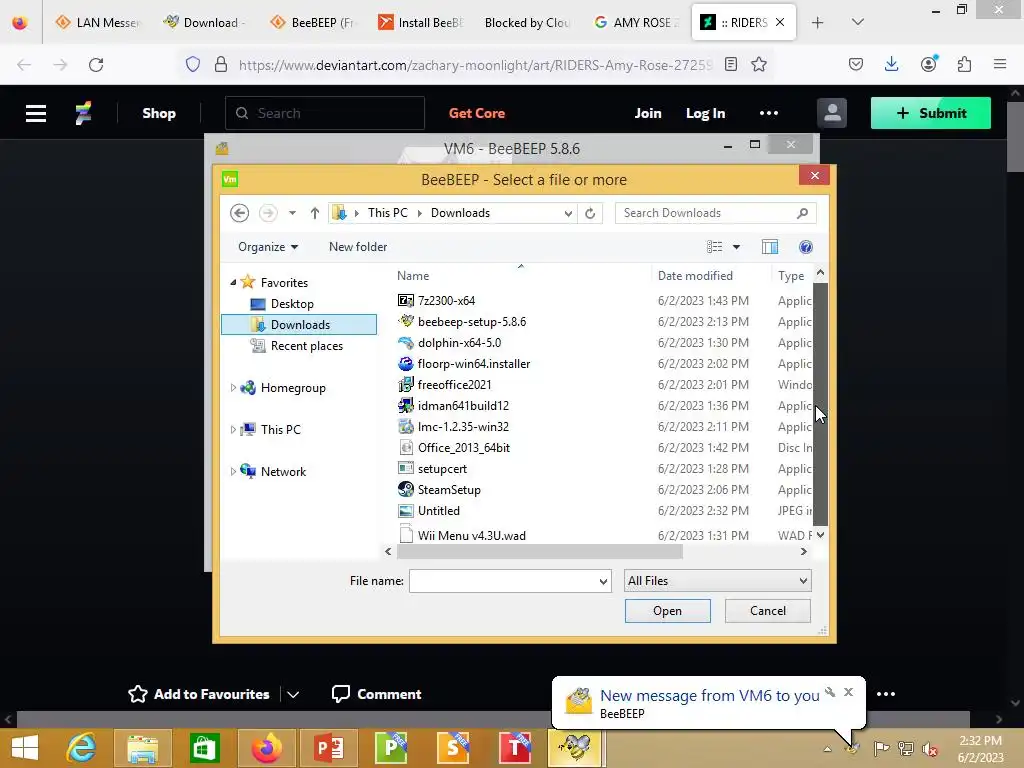Image resolution: width=1024 pixels, height=768 pixels.
Task: Bookmark this page with the star icon
Action: [758, 64]
